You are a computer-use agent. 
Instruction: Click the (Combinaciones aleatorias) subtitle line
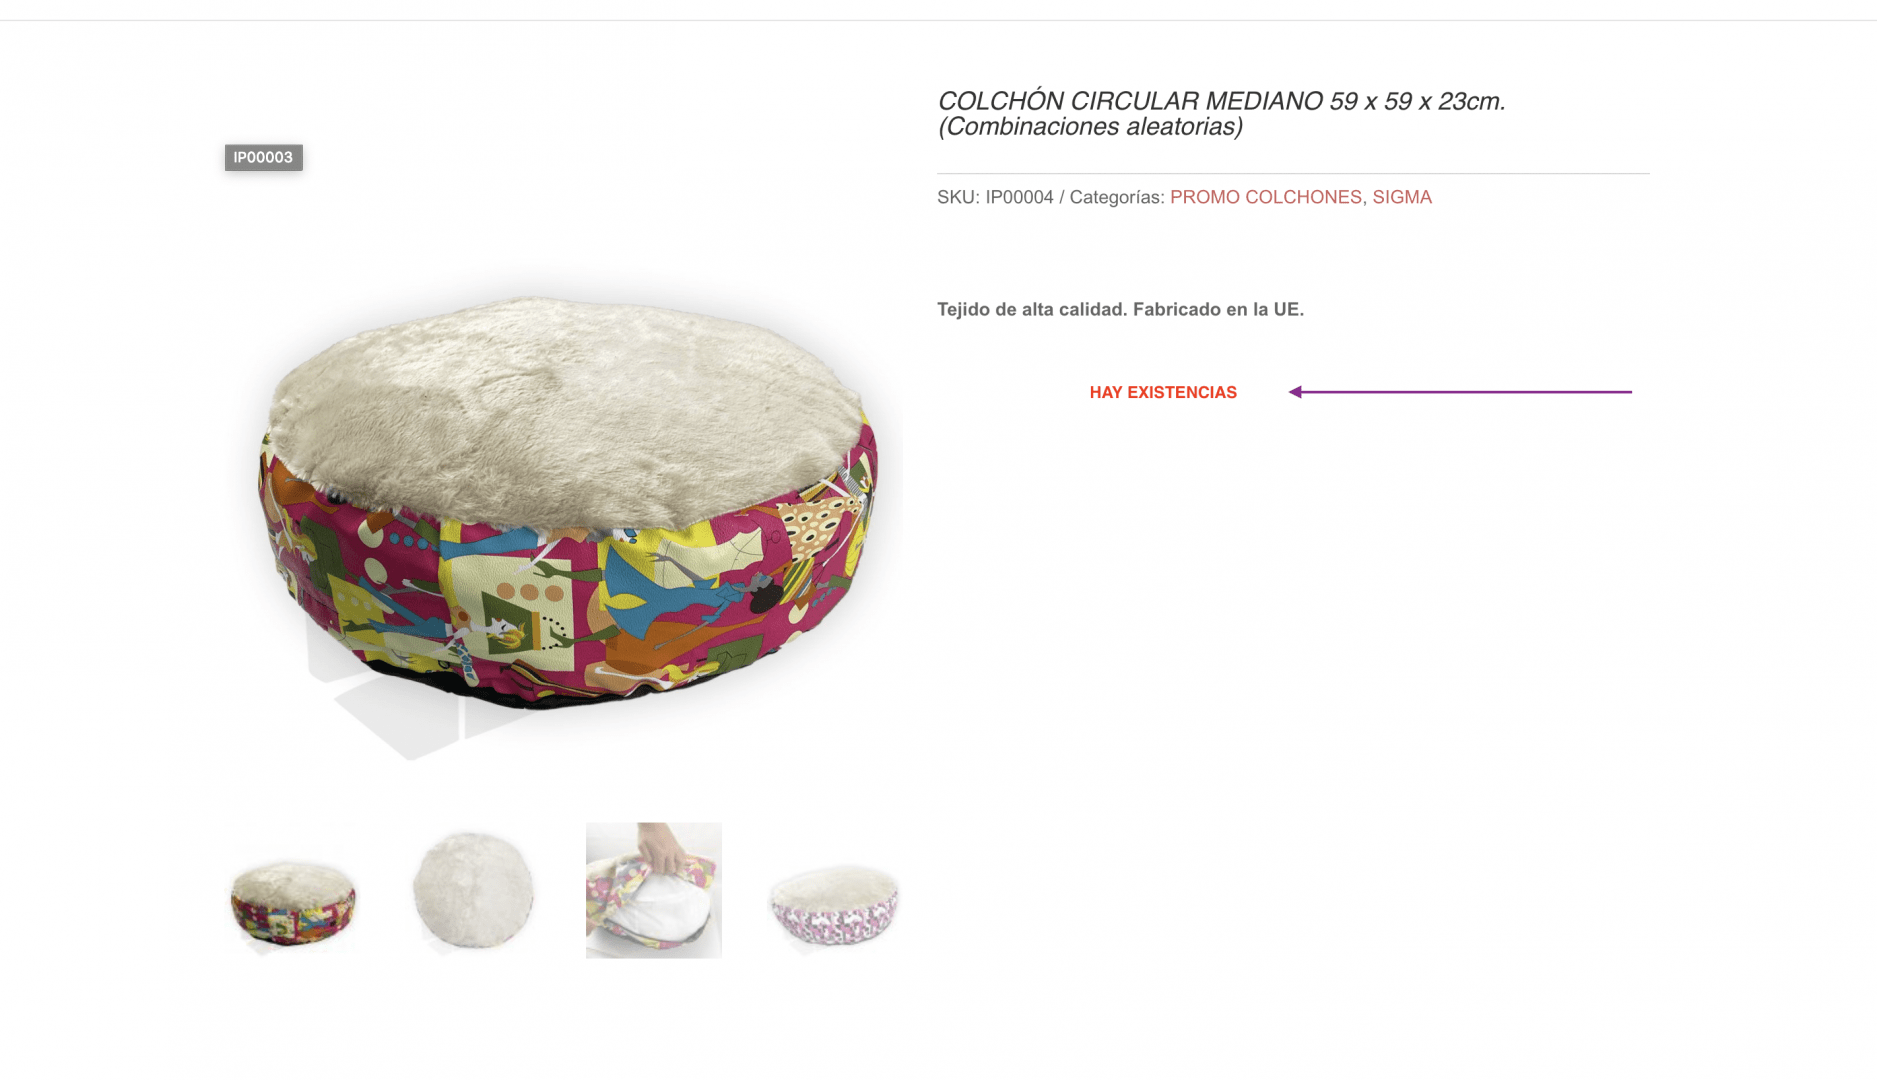pos(1090,127)
